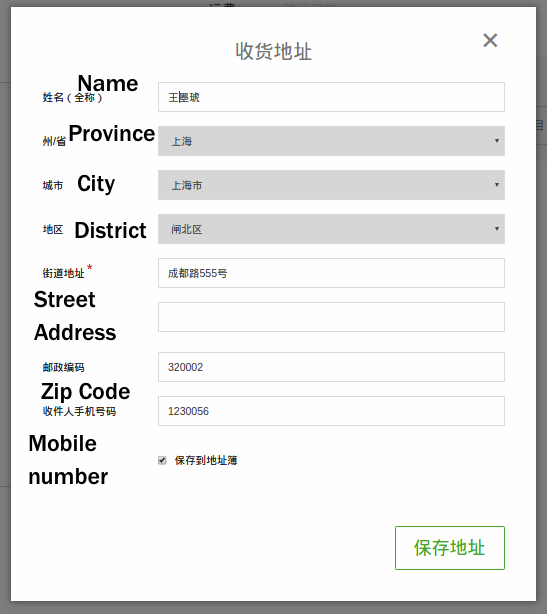This screenshot has width=547, height=614.
Task: Close the 收货地址 dialog with X icon
Action: (490, 40)
